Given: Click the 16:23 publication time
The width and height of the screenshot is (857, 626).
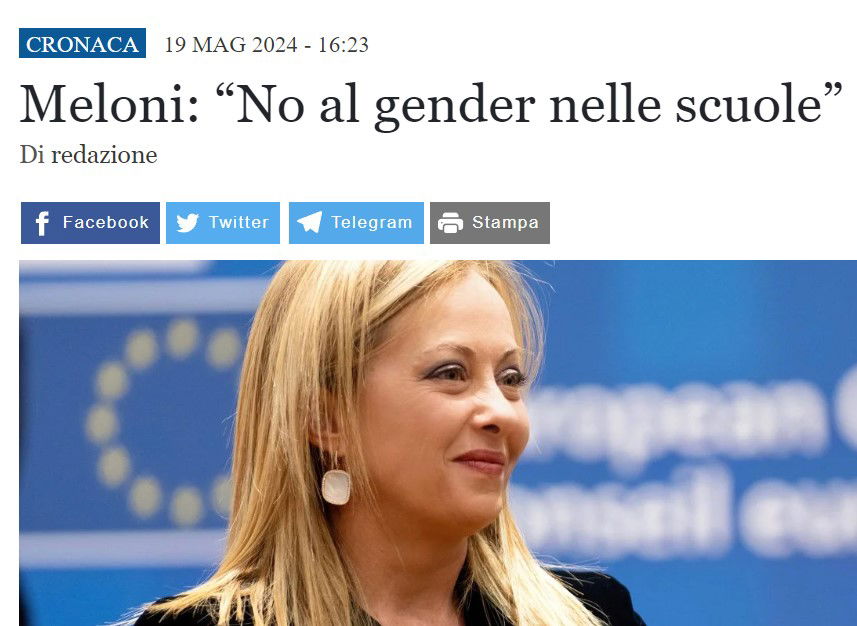Looking at the screenshot, I should (x=343, y=44).
